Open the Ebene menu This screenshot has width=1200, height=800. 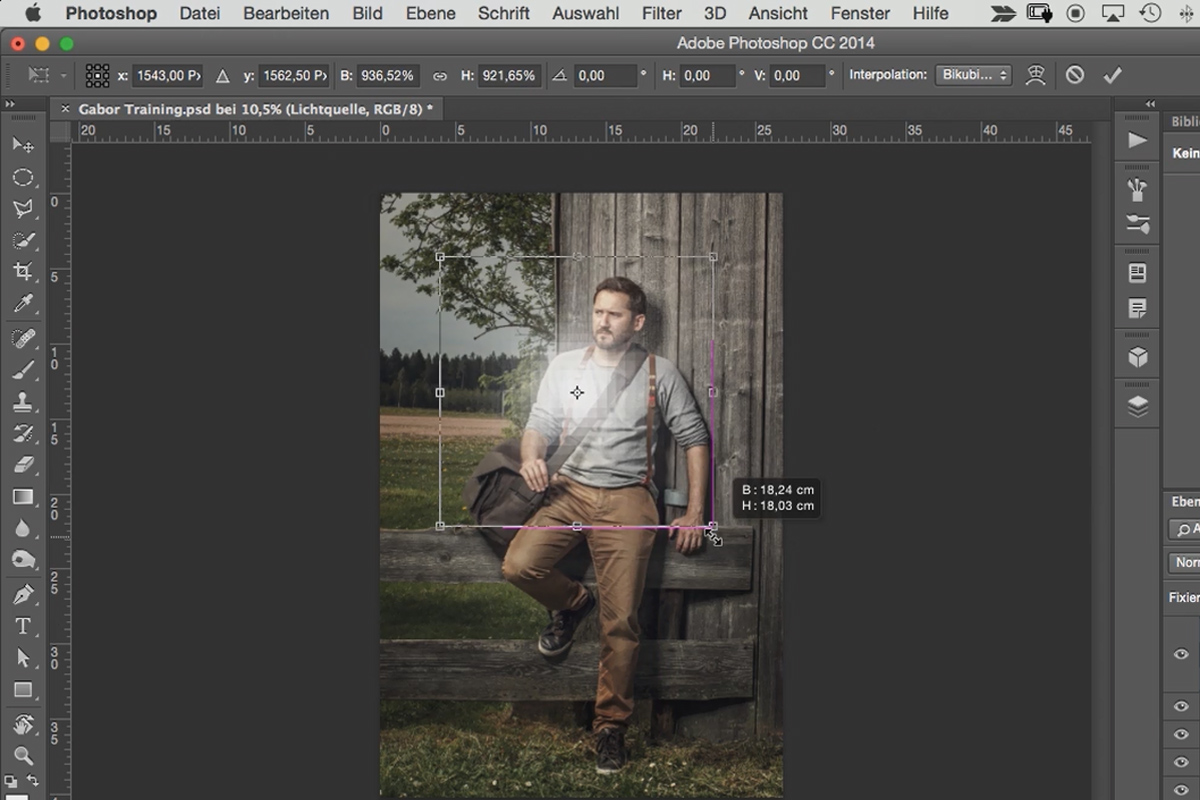430,13
